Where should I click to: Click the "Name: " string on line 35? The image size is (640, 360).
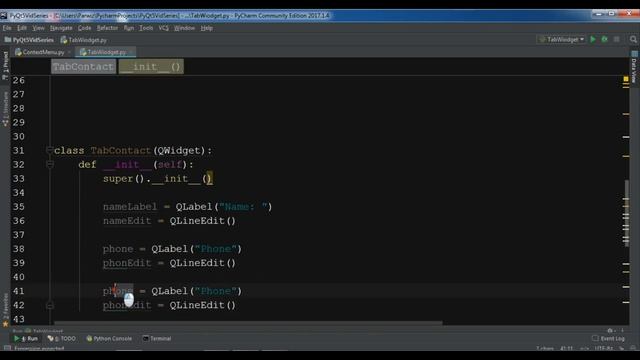point(243,207)
